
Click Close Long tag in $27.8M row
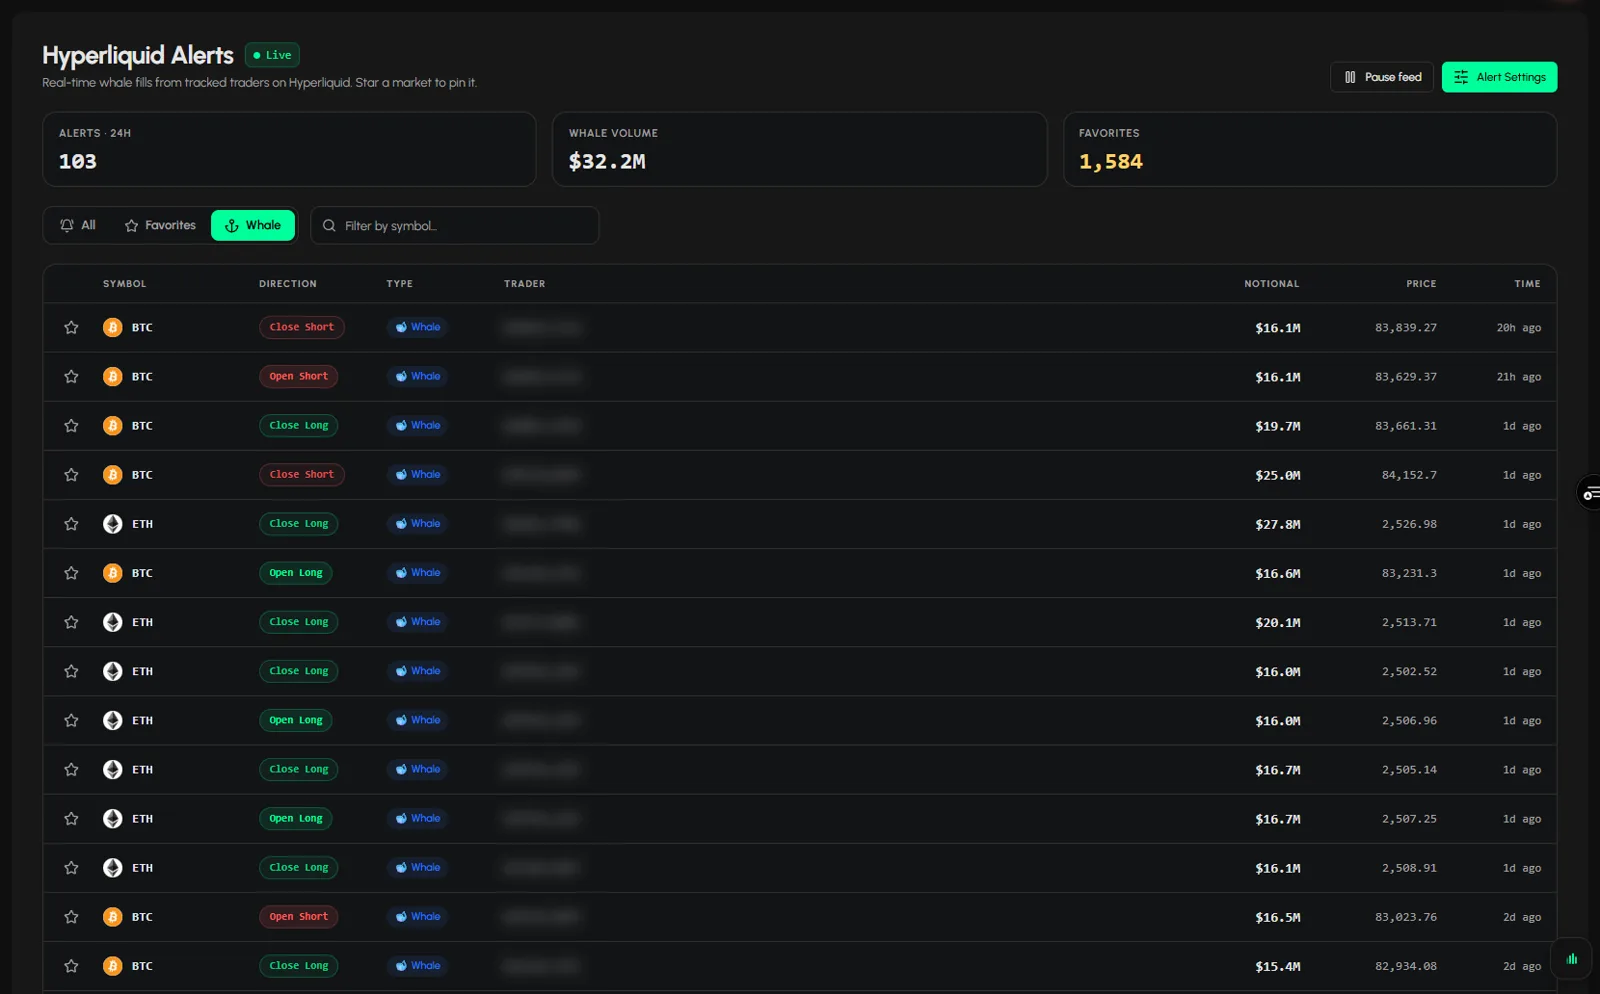click(299, 524)
